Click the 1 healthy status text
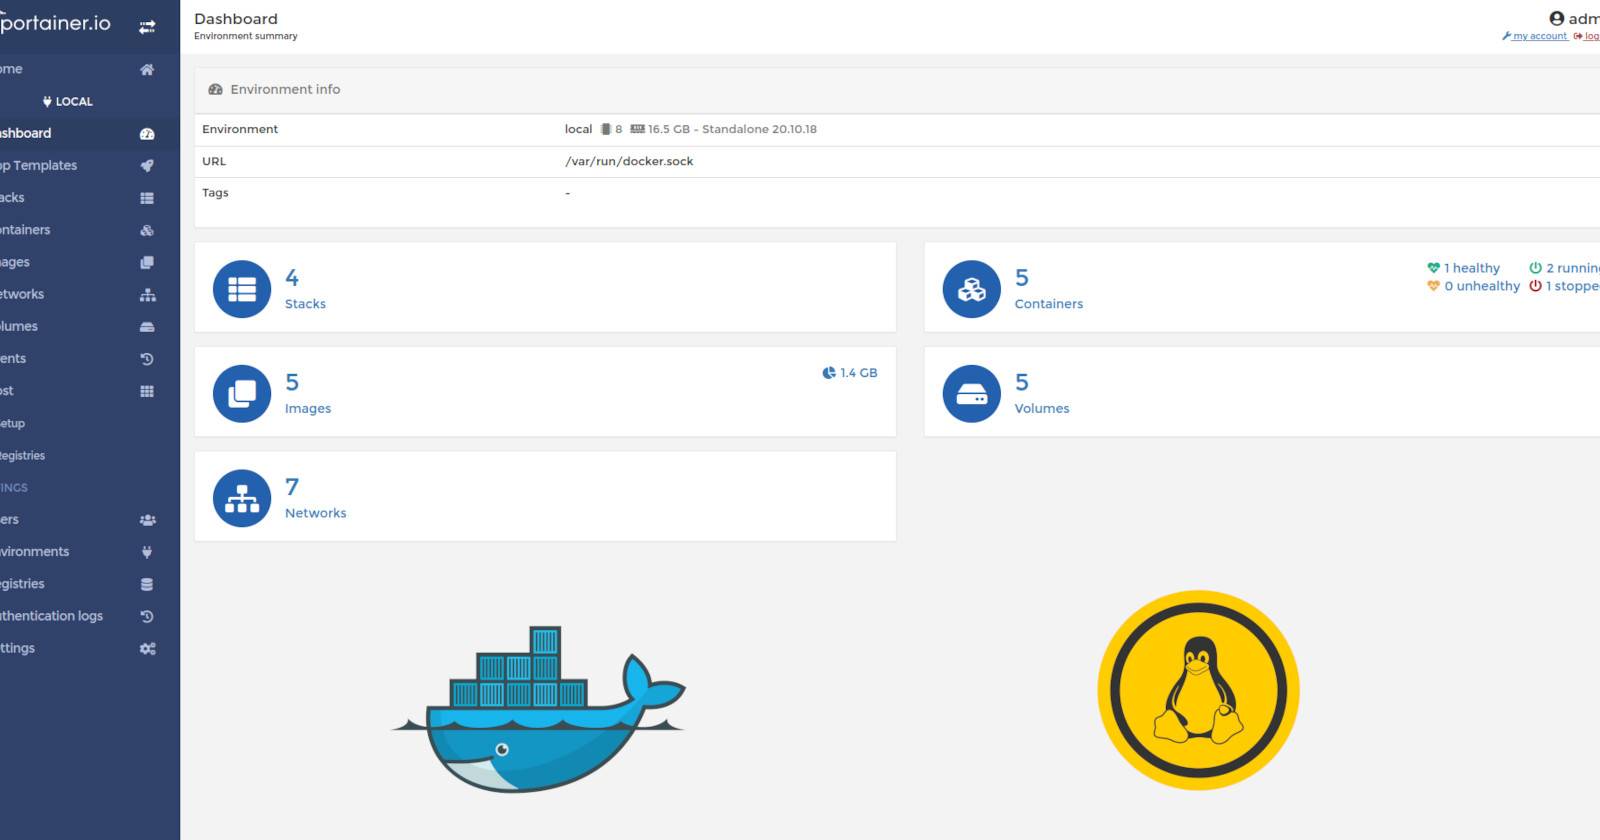The height and width of the screenshot is (840, 1600). 1472,268
